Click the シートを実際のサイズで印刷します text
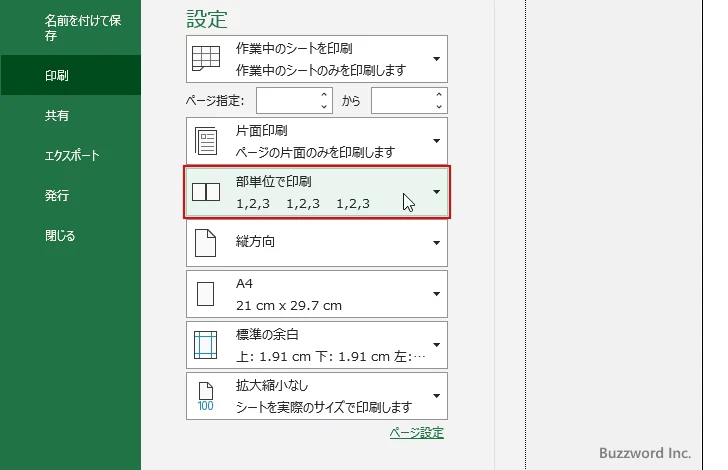728x470 pixels. [x=324, y=407]
